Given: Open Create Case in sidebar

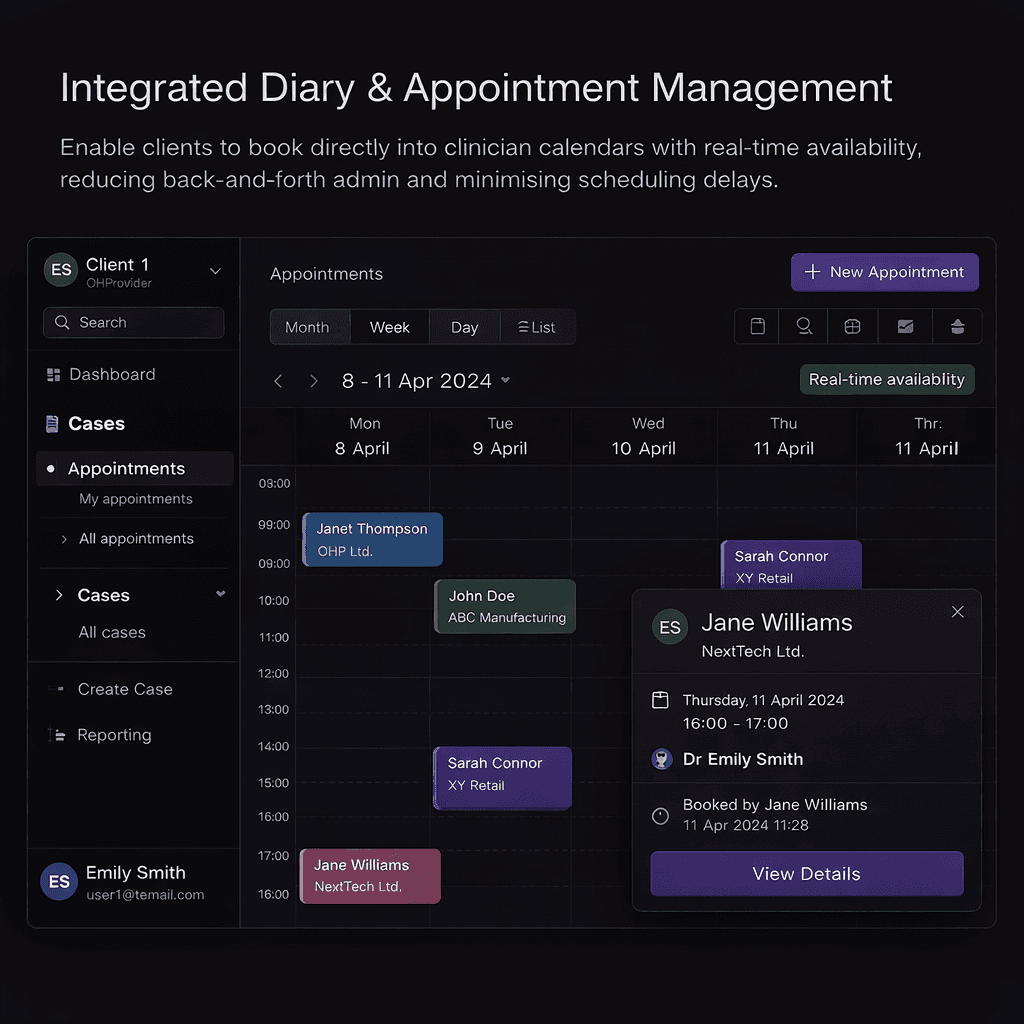Looking at the screenshot, I should 125,689.
